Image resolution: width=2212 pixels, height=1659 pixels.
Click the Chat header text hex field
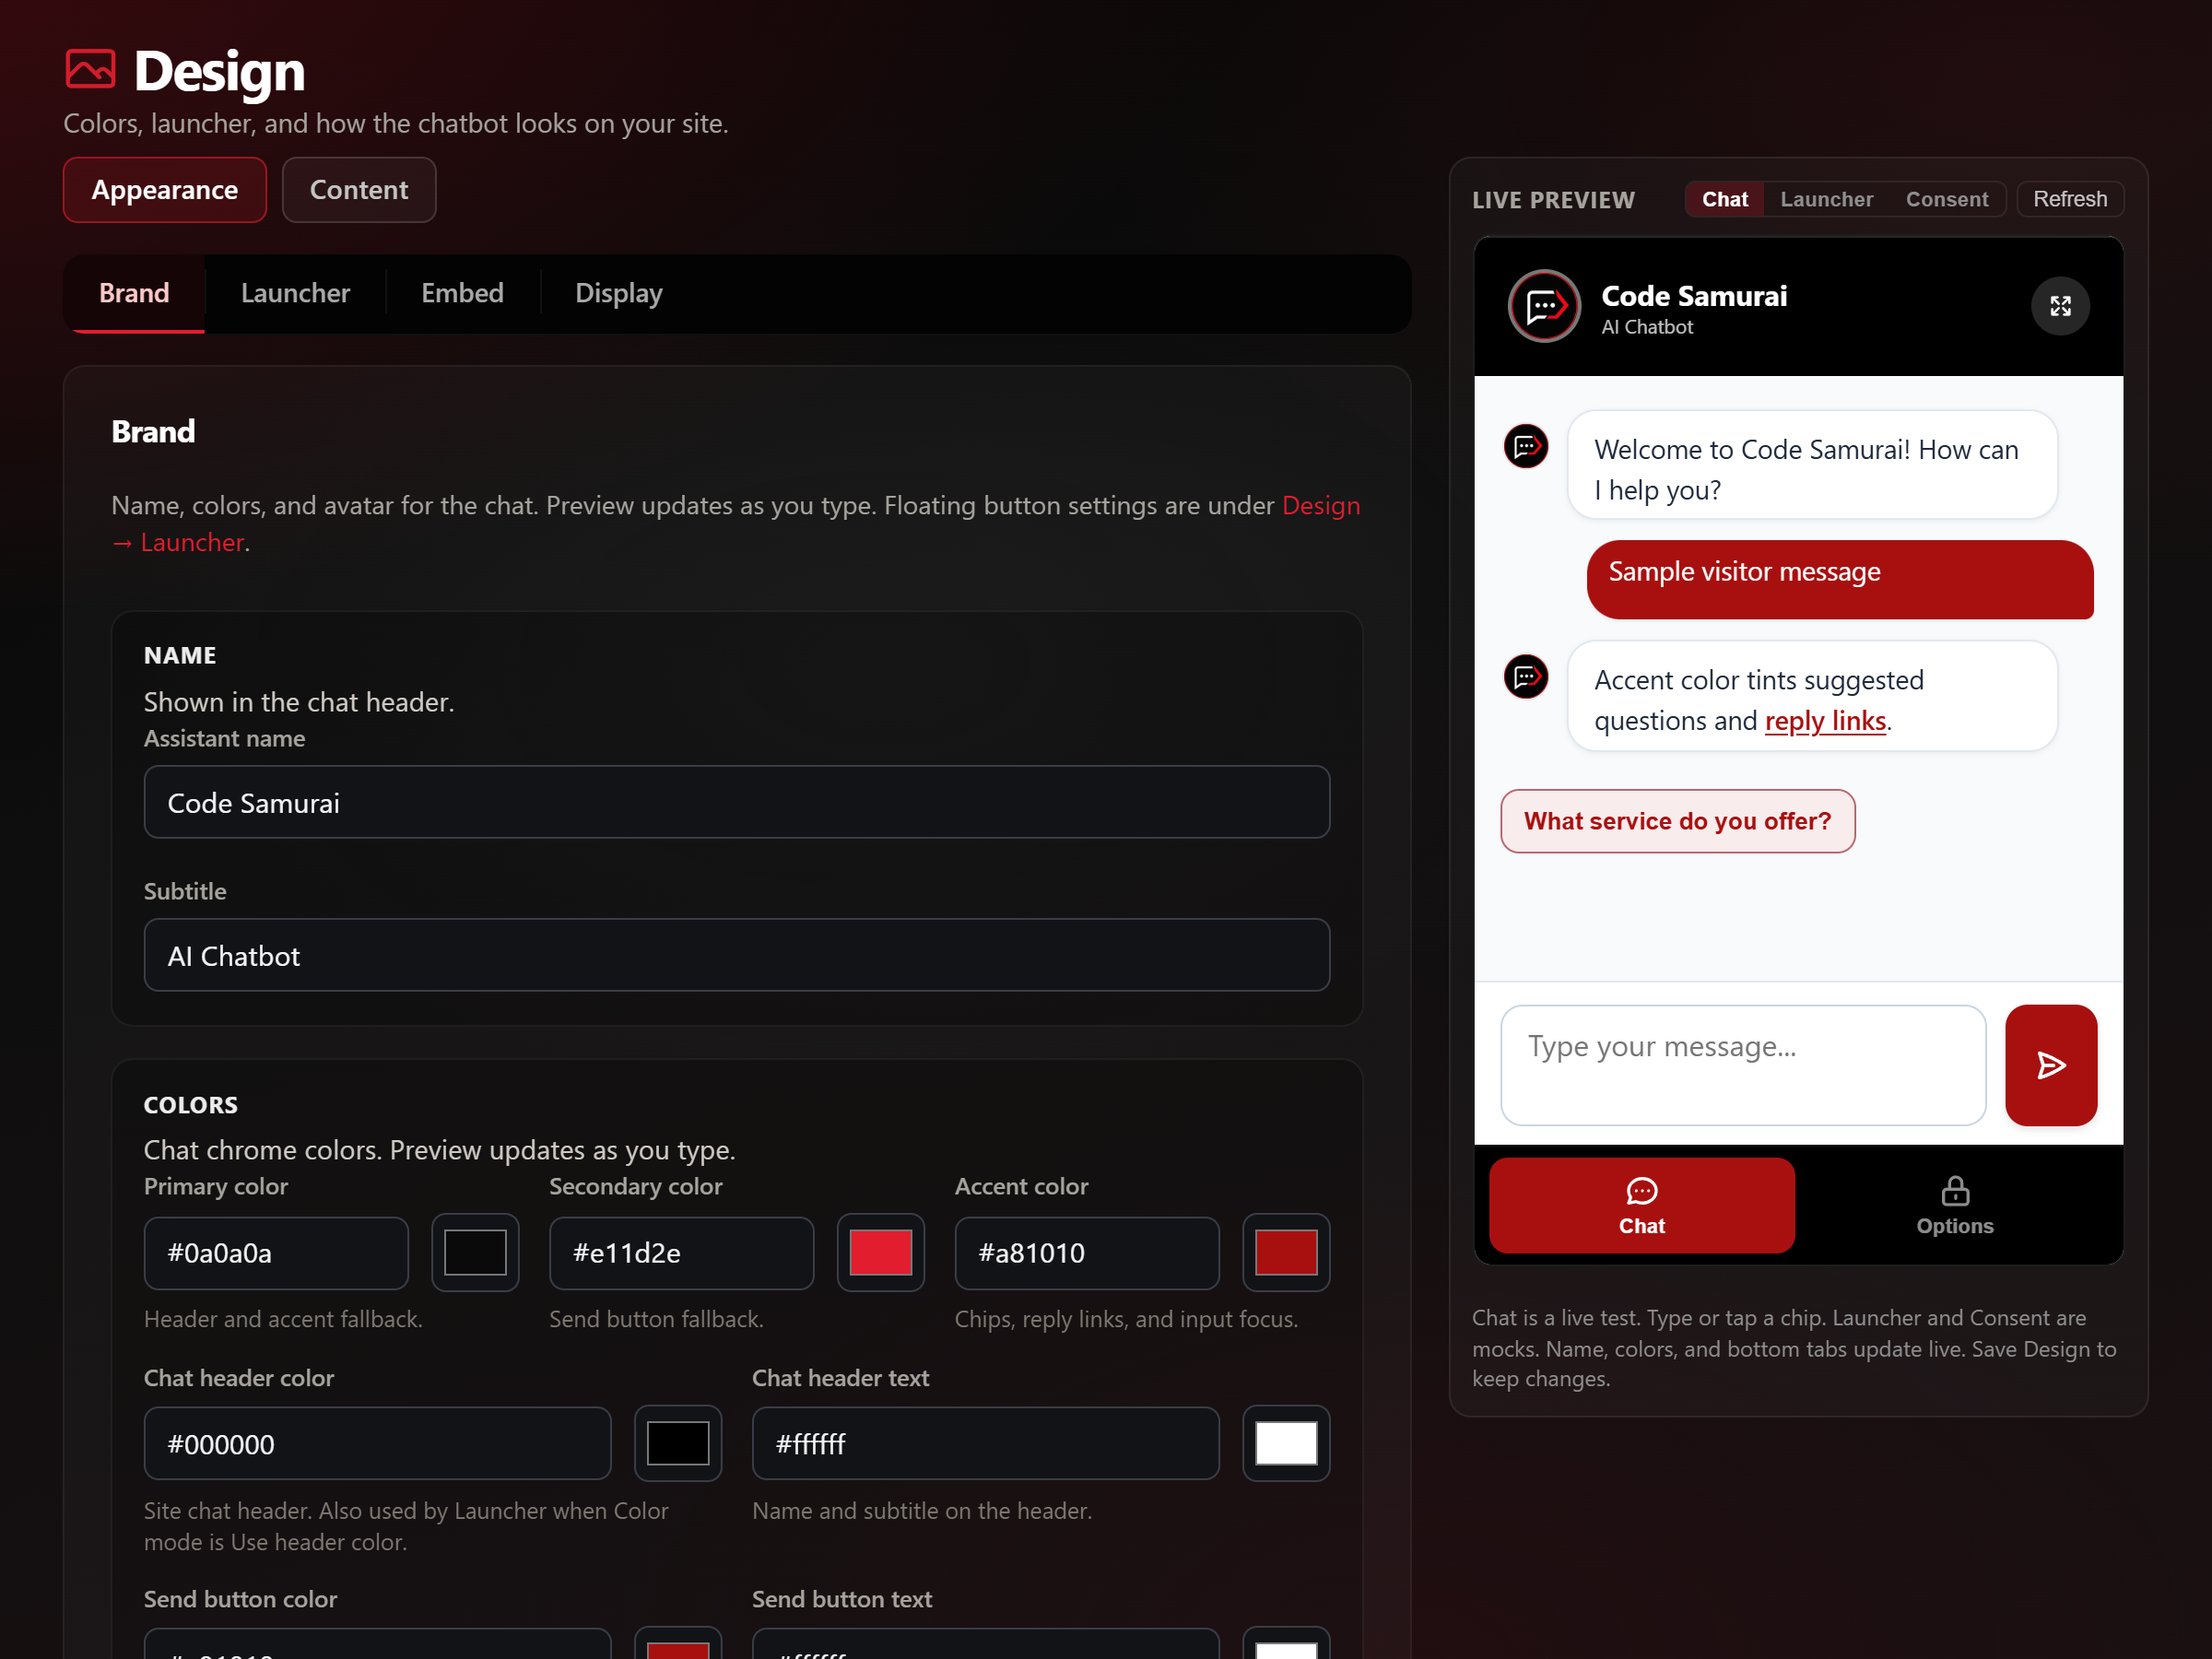coord(985,1443)
